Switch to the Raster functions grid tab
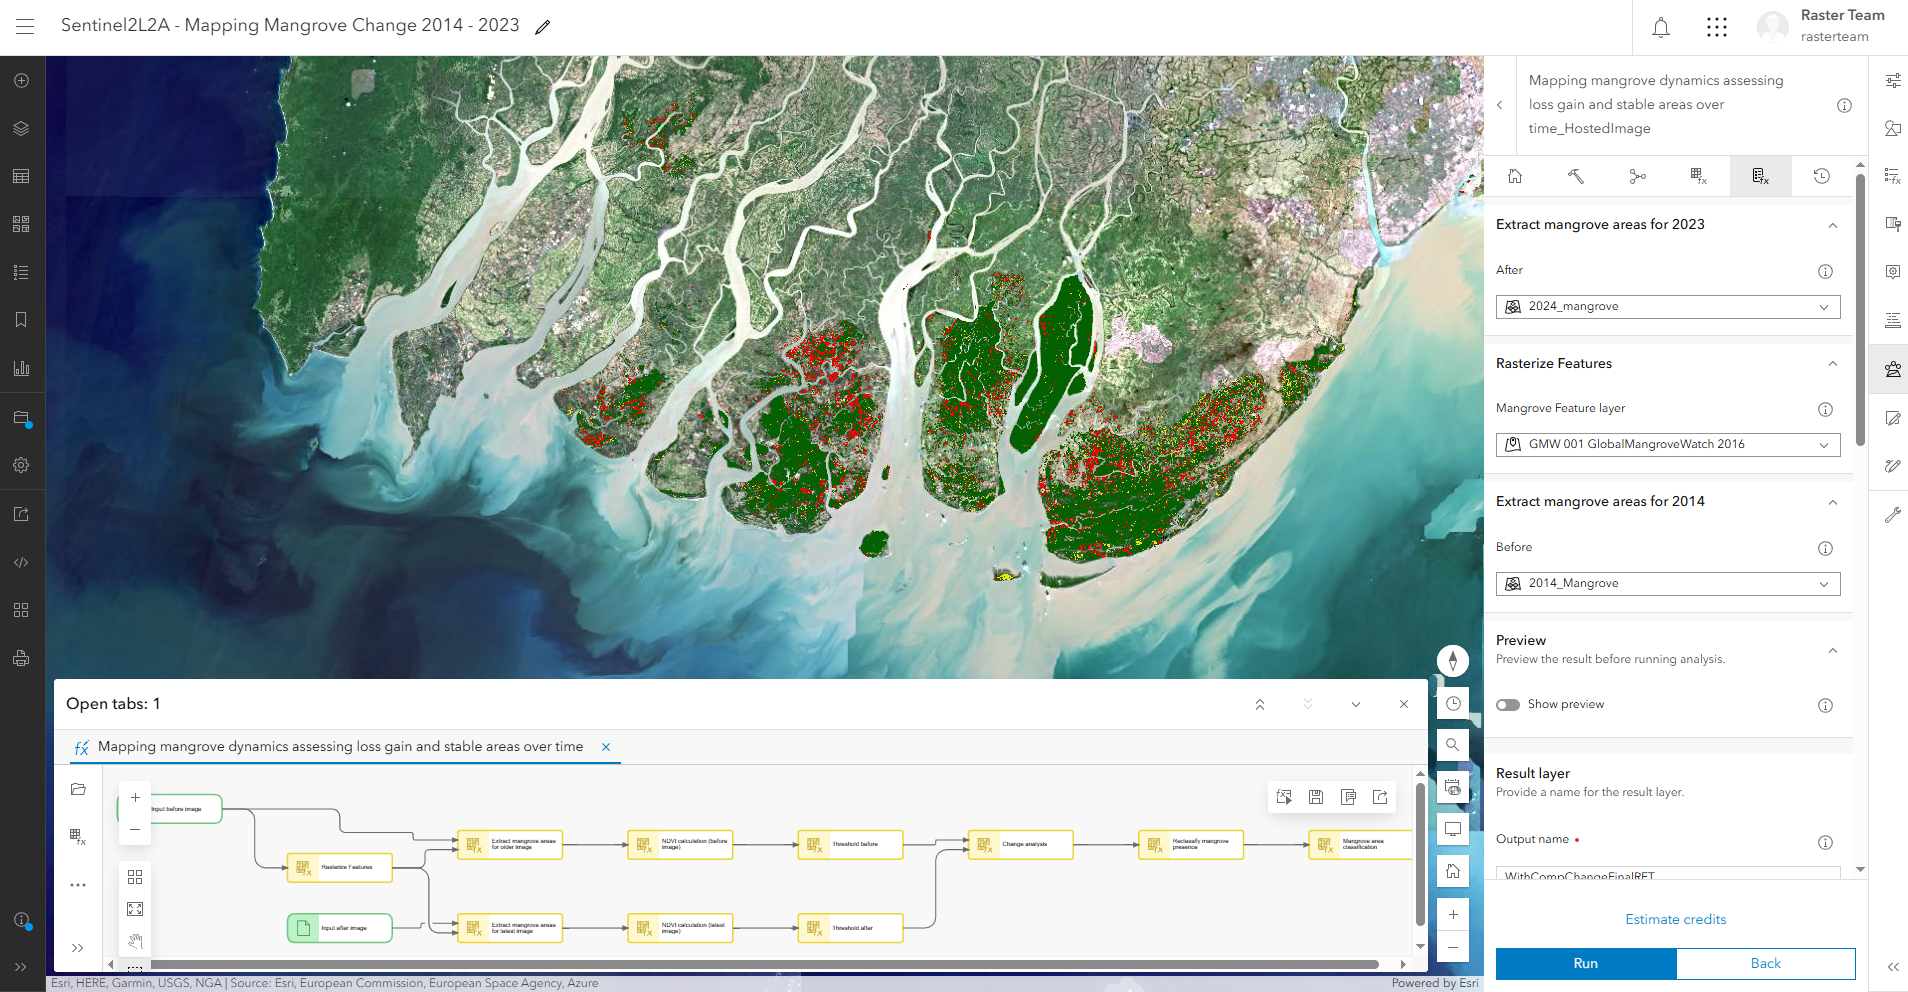The width and height of the screenshot is (1908, 992). 1699,176
